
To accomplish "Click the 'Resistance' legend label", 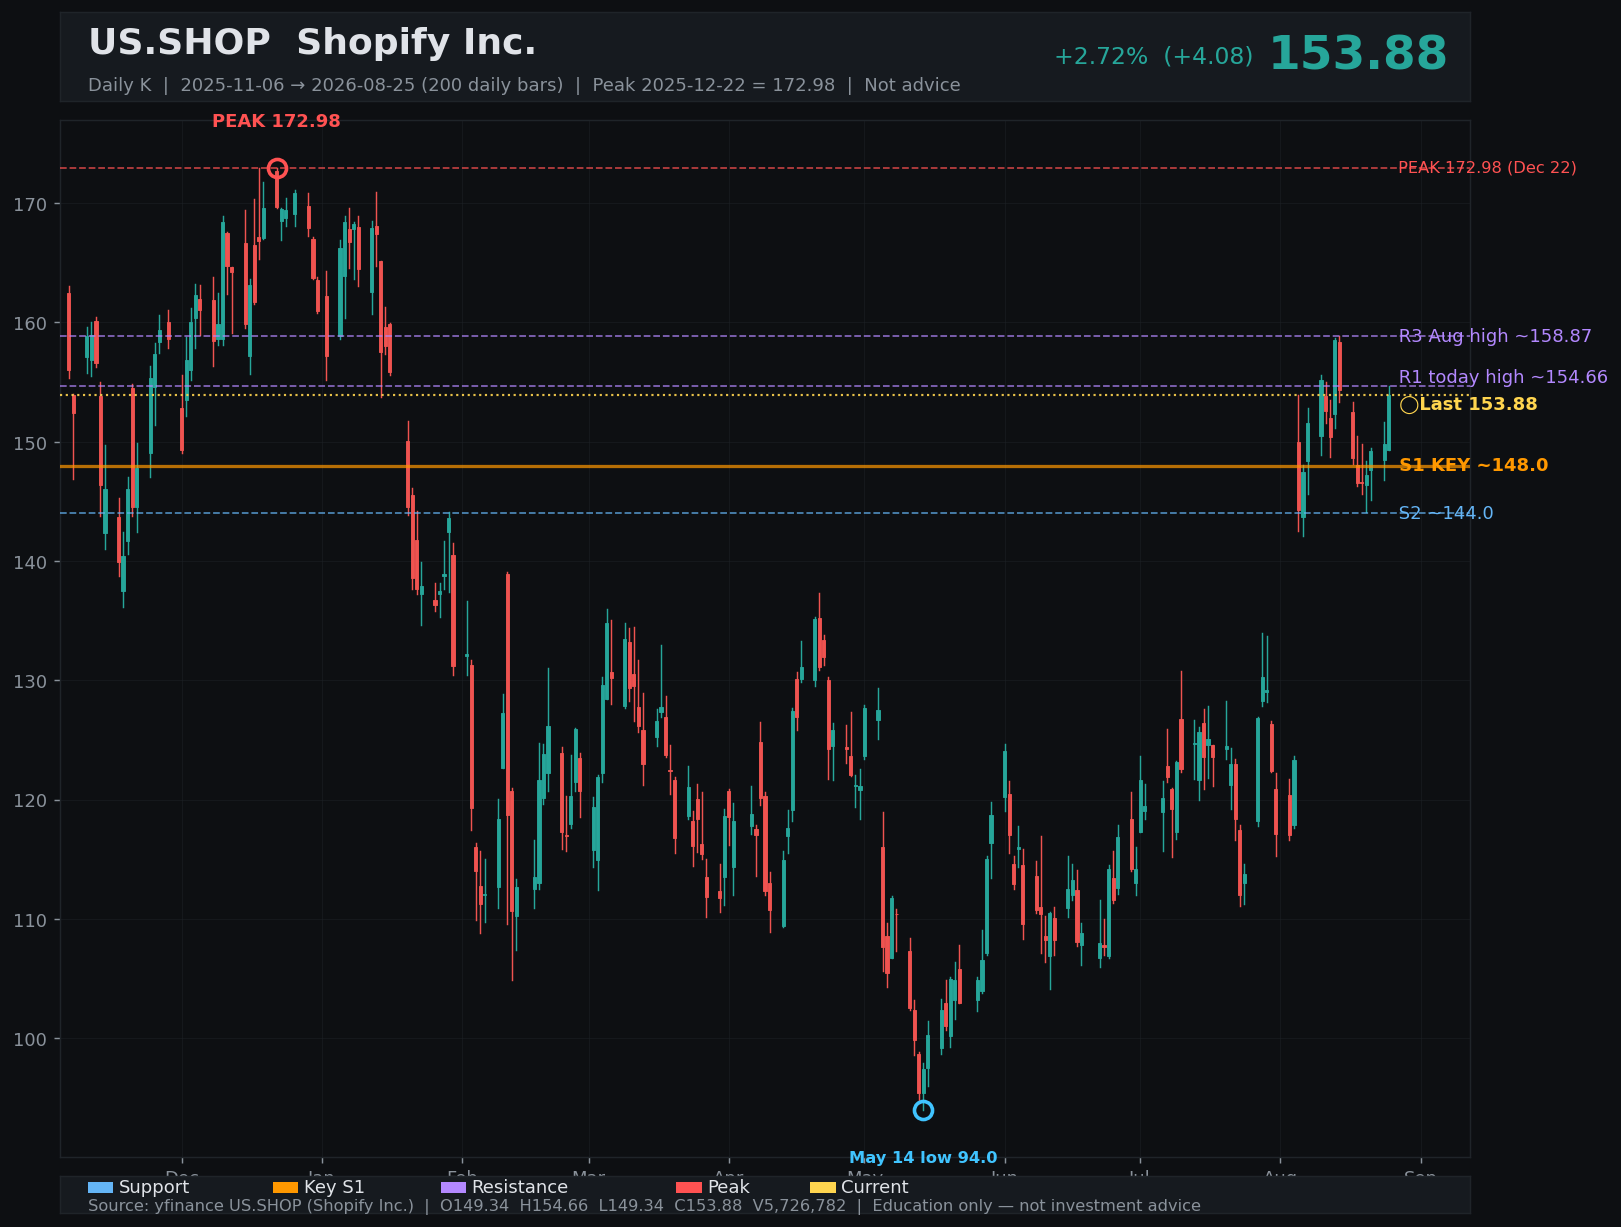I will click(520, 1187).
